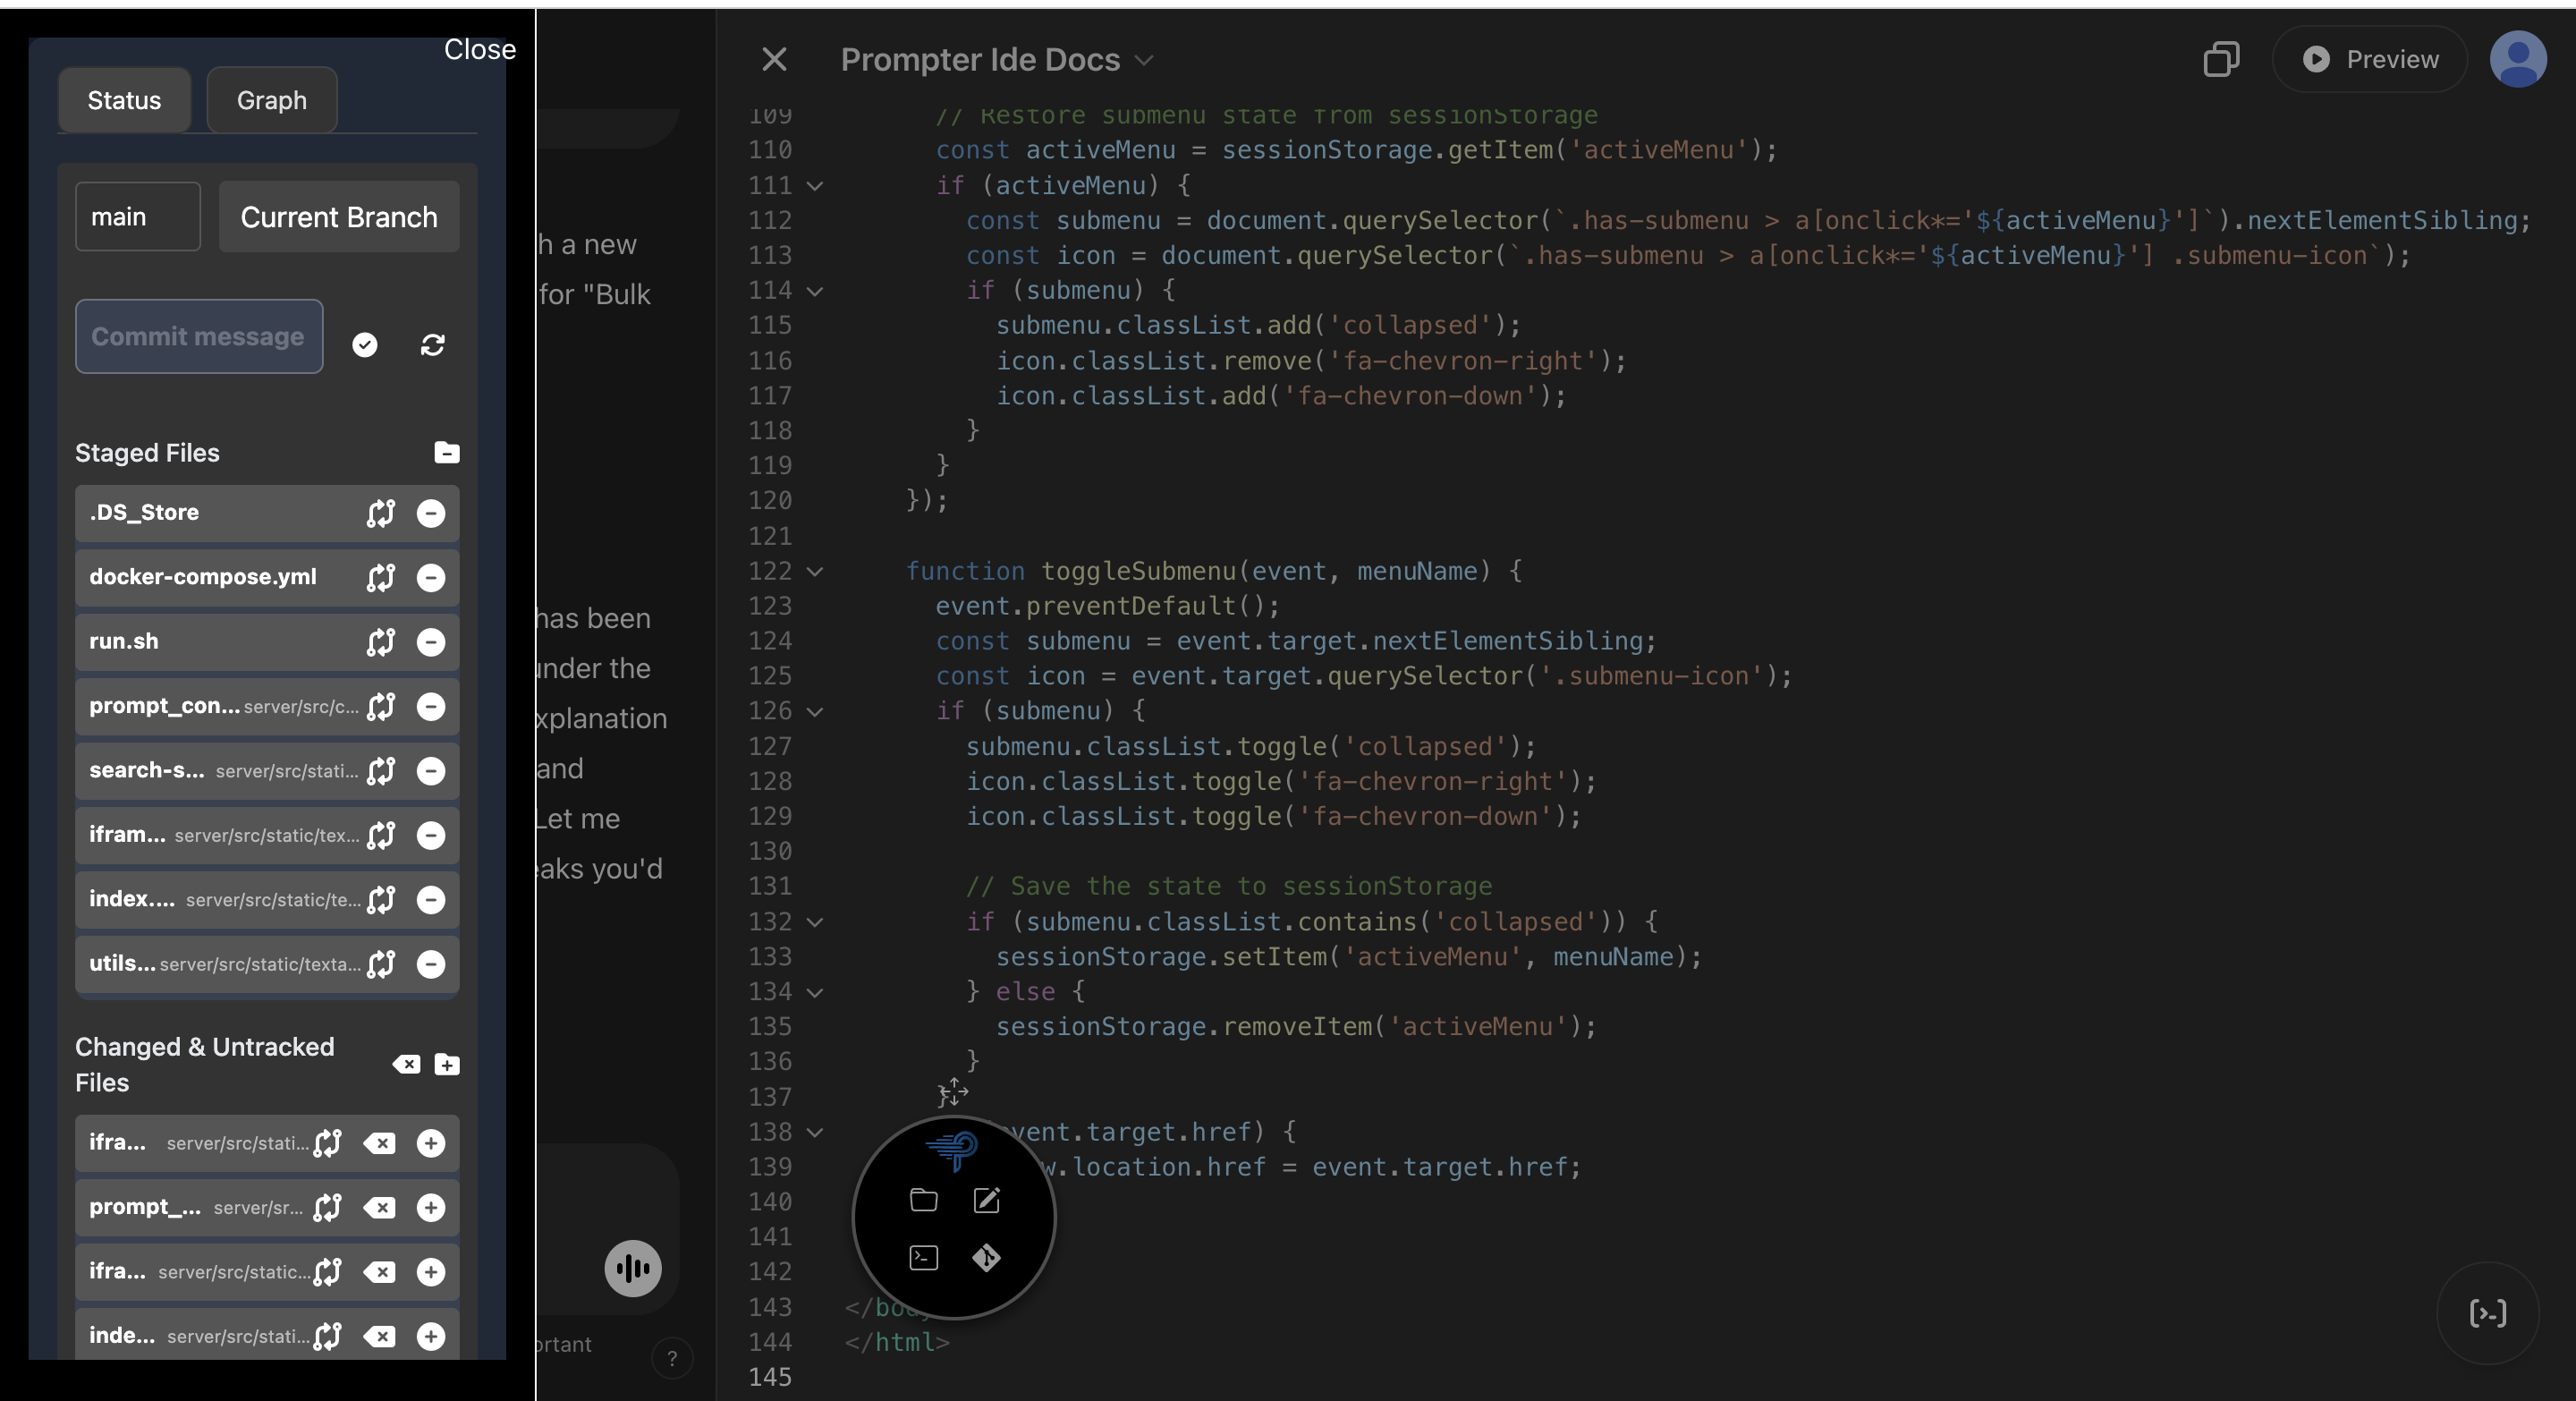Unstage the .DS_Store file
Screen dimensions: 2576x1401
431,513
